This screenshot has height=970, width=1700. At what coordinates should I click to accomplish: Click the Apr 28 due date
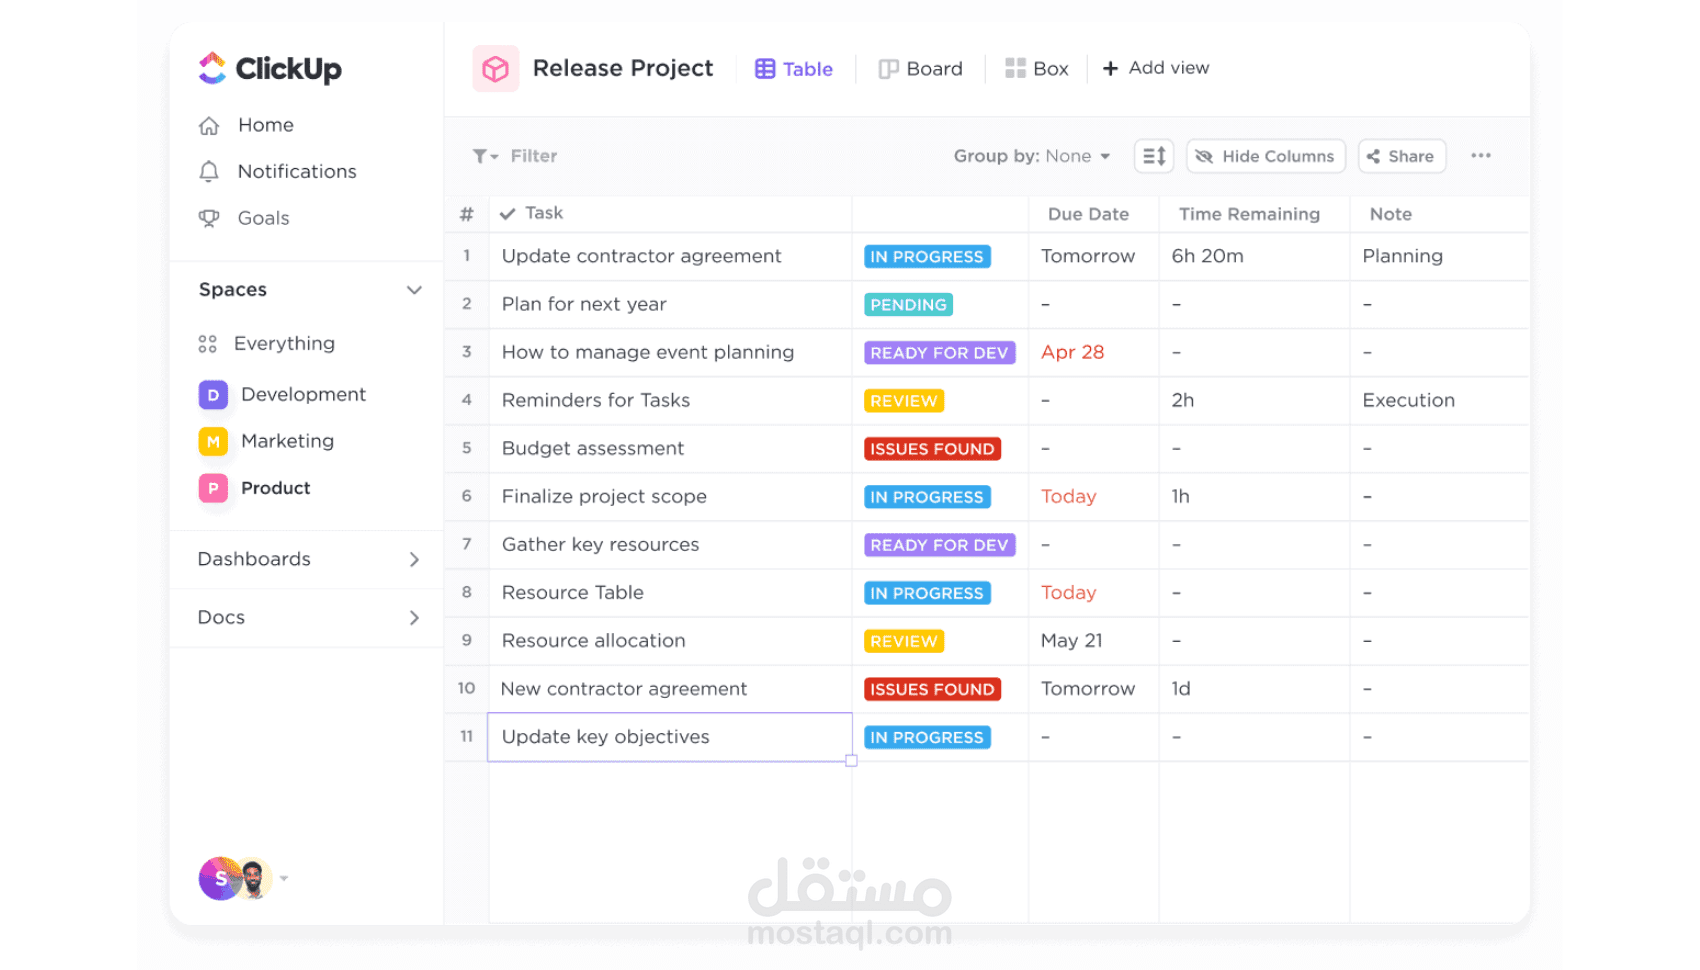pyautogui.click(x=1072, y=352)
